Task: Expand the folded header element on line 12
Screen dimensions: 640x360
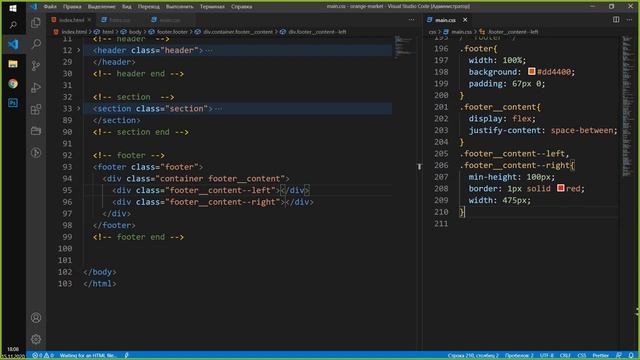Action: click(x=79, y=50)
